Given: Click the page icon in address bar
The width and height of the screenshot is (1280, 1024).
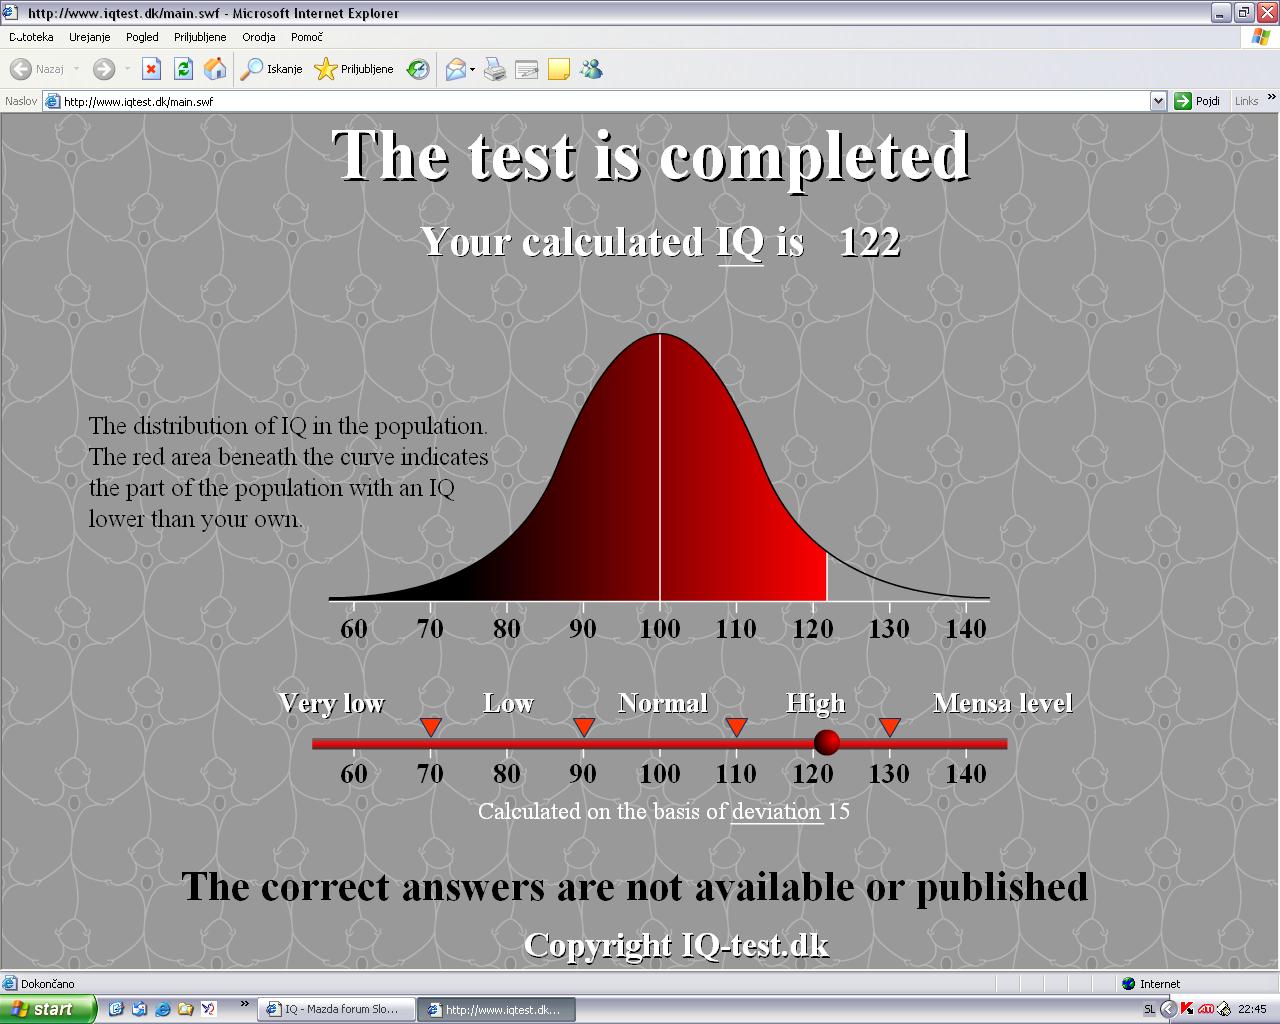Looking at the screenshot, I should (x=53, y=101).
